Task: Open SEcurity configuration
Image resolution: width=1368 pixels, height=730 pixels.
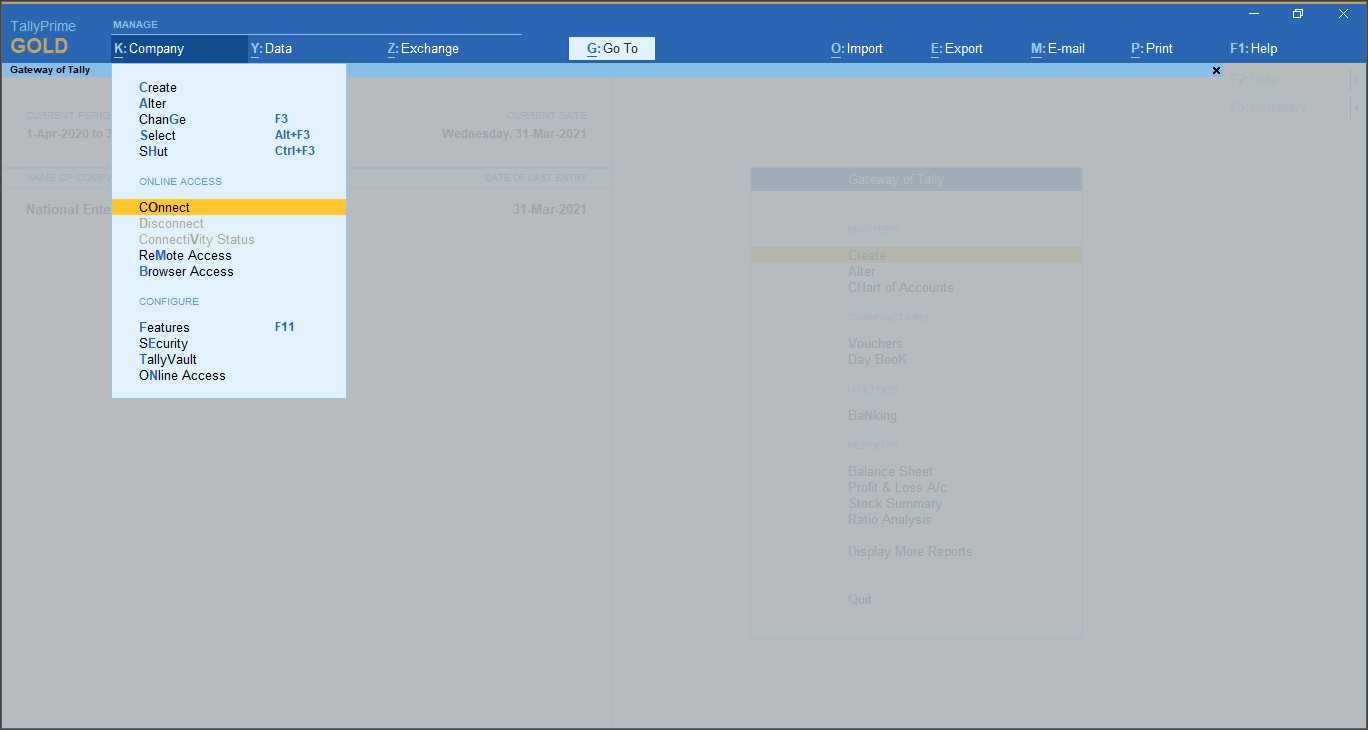Action: (x=163, y=343)
